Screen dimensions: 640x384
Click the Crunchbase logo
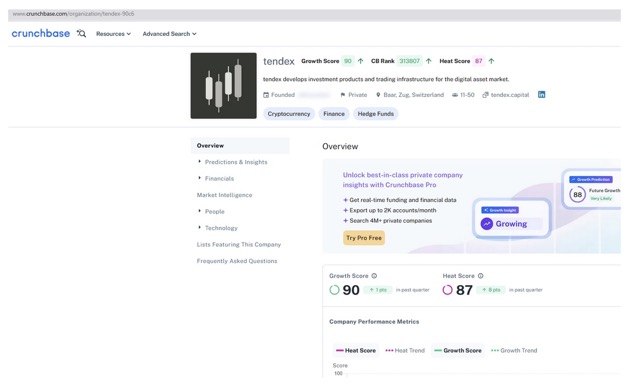coord(40,33)
